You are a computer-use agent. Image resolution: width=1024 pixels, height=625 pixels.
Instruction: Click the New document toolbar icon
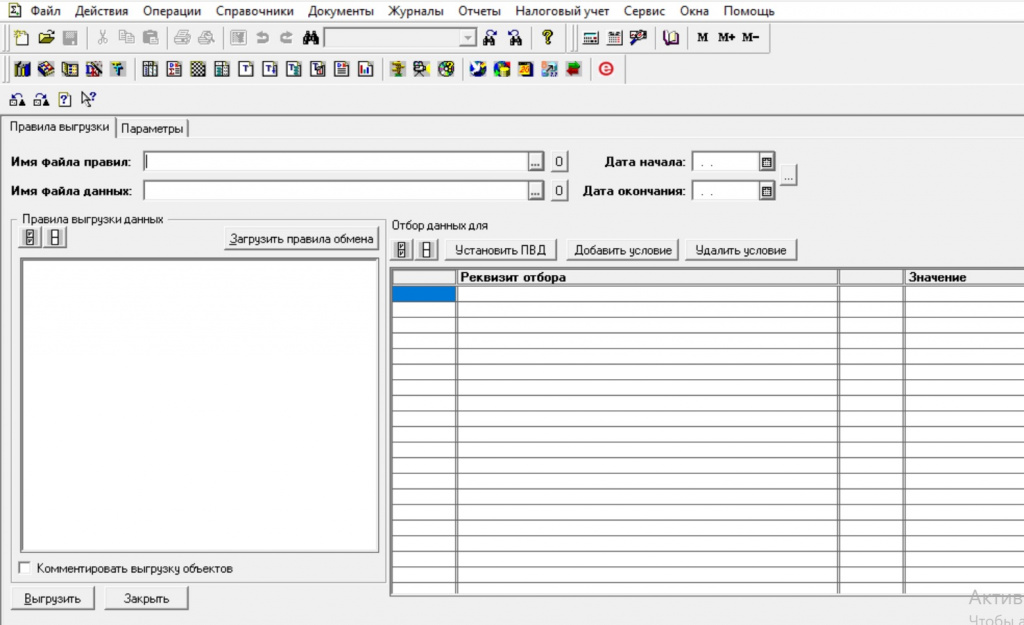[x=22, y=38]
